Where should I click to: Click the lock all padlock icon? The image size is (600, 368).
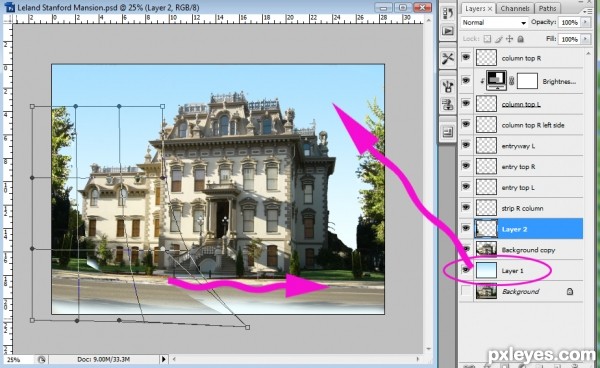tap(520, 39)
